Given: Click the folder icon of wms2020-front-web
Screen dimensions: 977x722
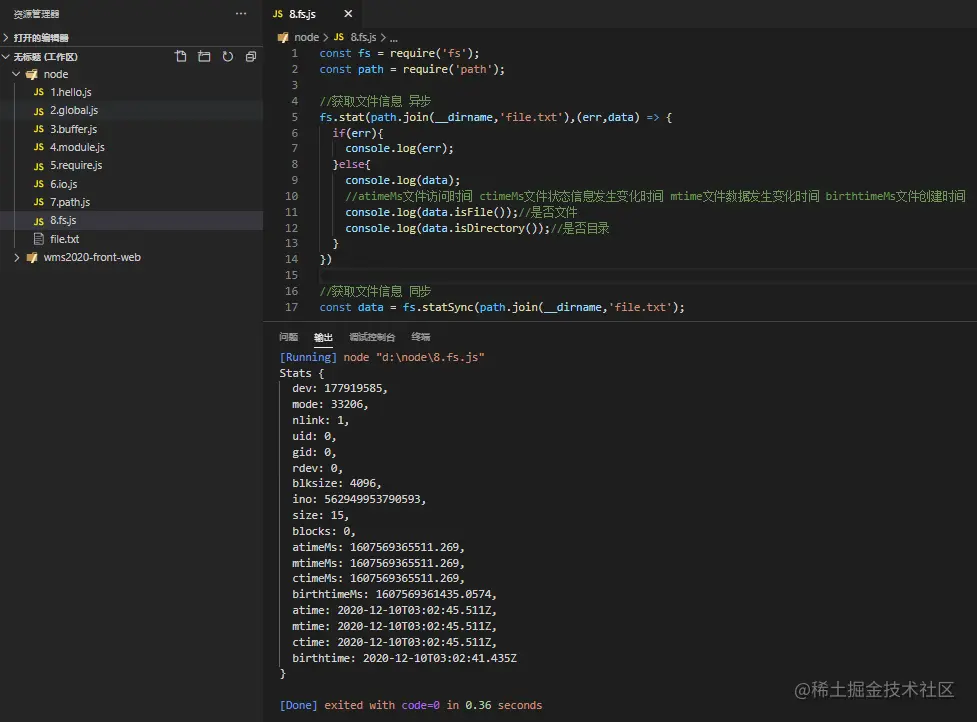Looking at the screenshot, I should [32, 257].
